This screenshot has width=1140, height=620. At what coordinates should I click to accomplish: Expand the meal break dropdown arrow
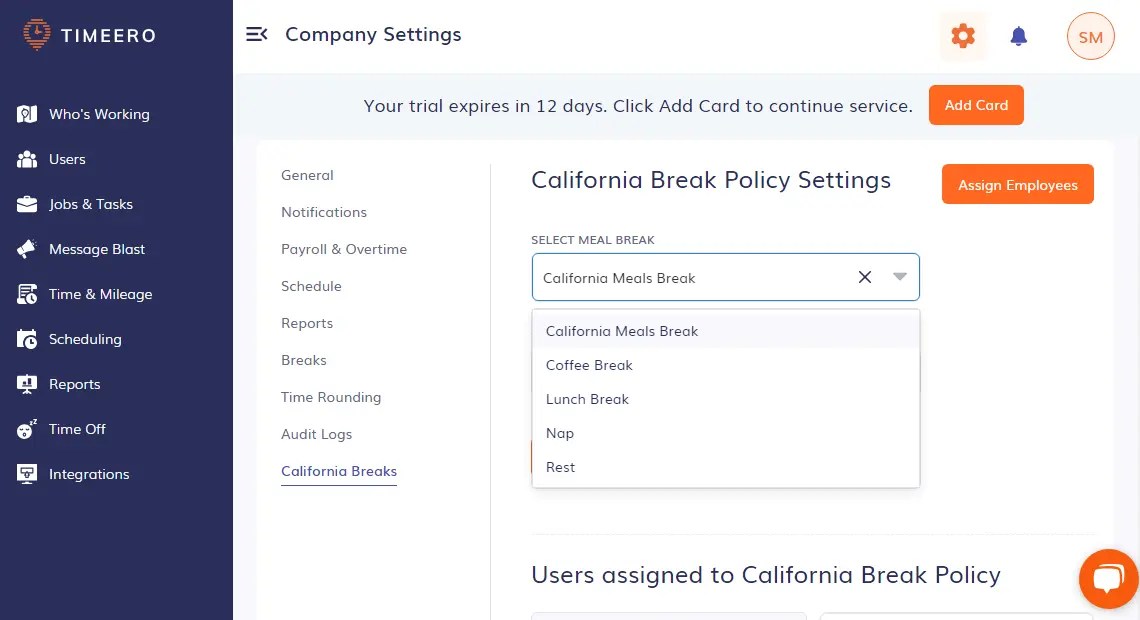tap(898, 277)
